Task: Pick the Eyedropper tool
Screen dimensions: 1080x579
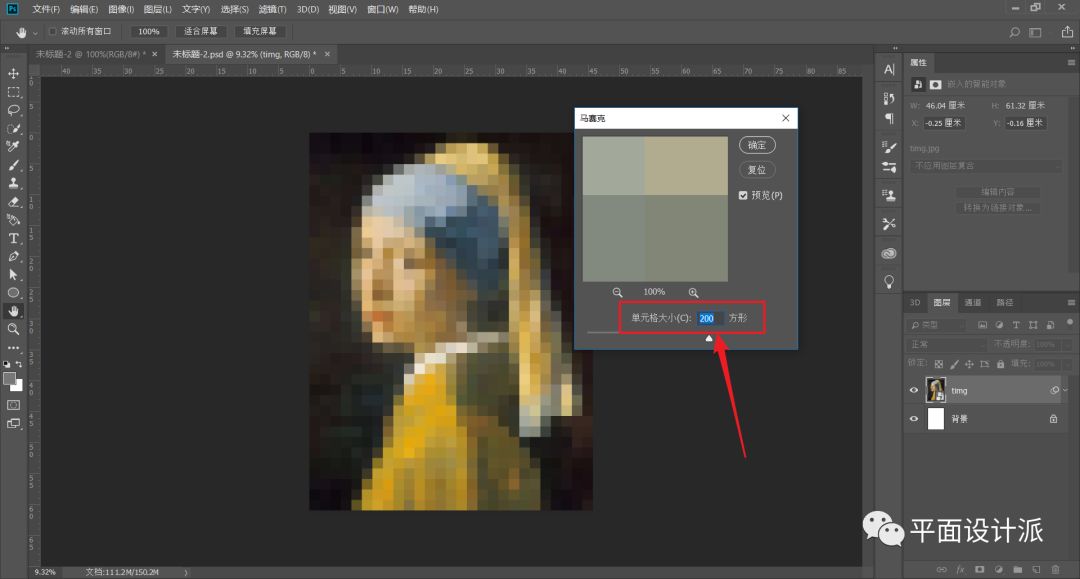Action: [14, 146]
